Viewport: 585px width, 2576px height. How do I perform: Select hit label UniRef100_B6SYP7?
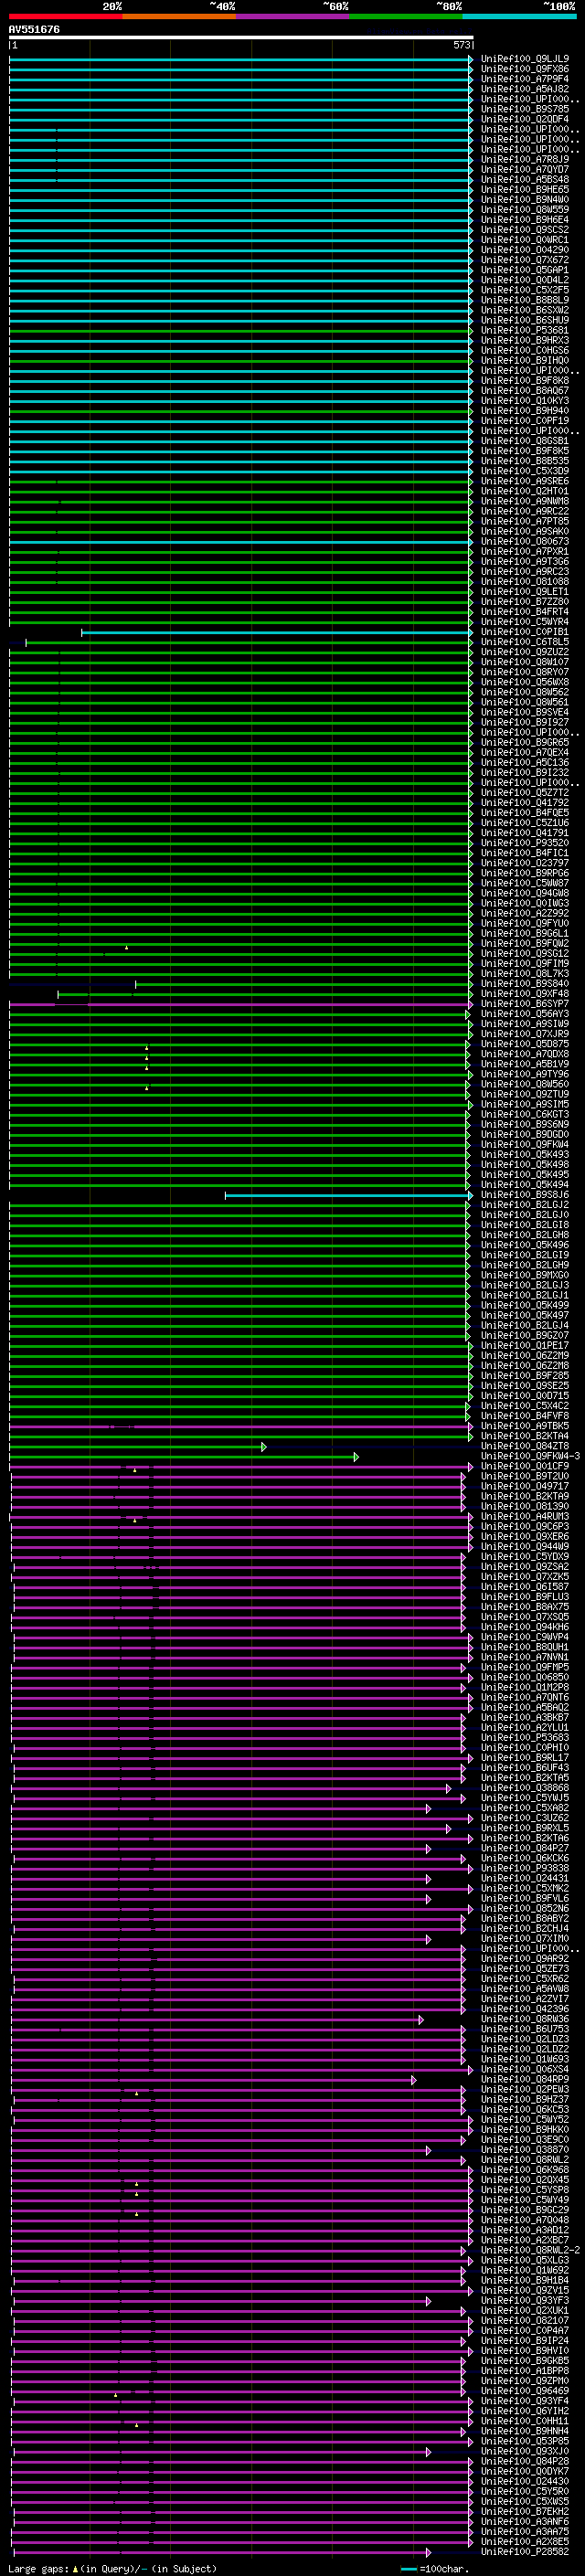[x=525, y=1004]
